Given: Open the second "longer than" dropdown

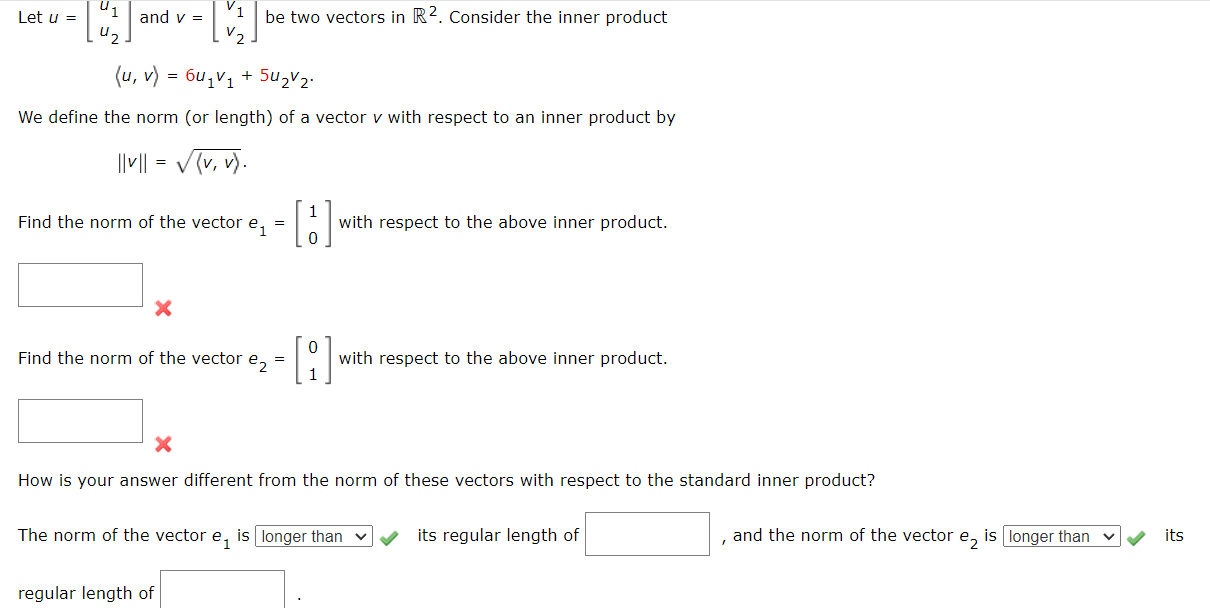Looking at the screenshot, I should point(1061,536).
